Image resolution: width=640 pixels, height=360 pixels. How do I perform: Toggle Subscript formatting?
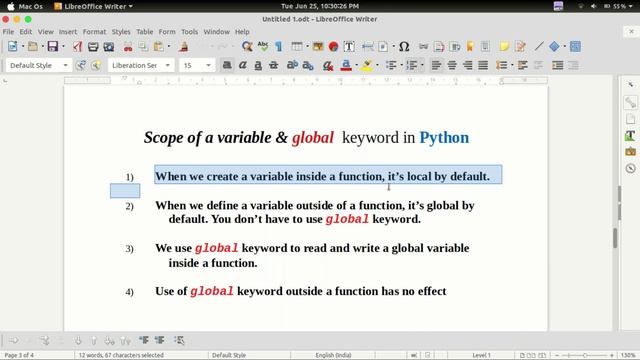coord(308,65)
